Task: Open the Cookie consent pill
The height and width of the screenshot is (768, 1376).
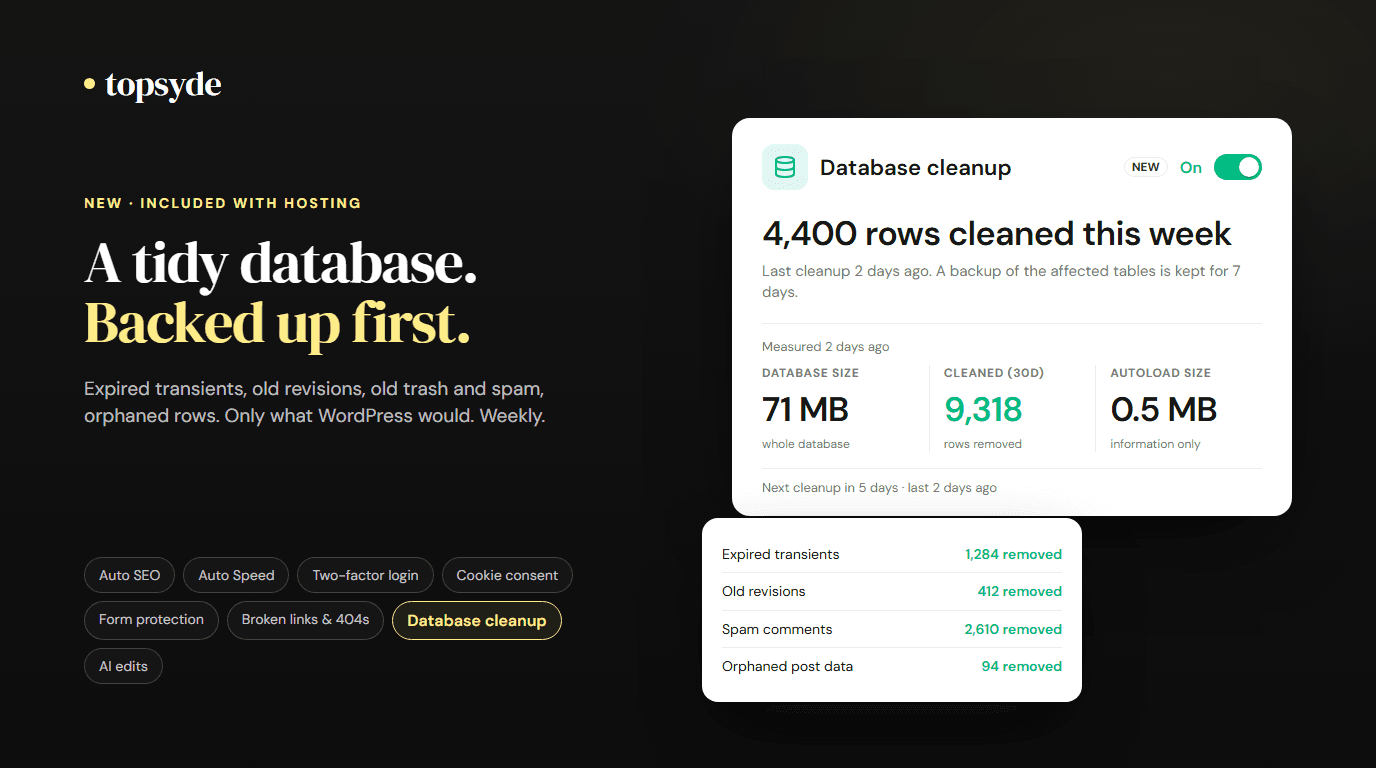Action: point(507,575)
